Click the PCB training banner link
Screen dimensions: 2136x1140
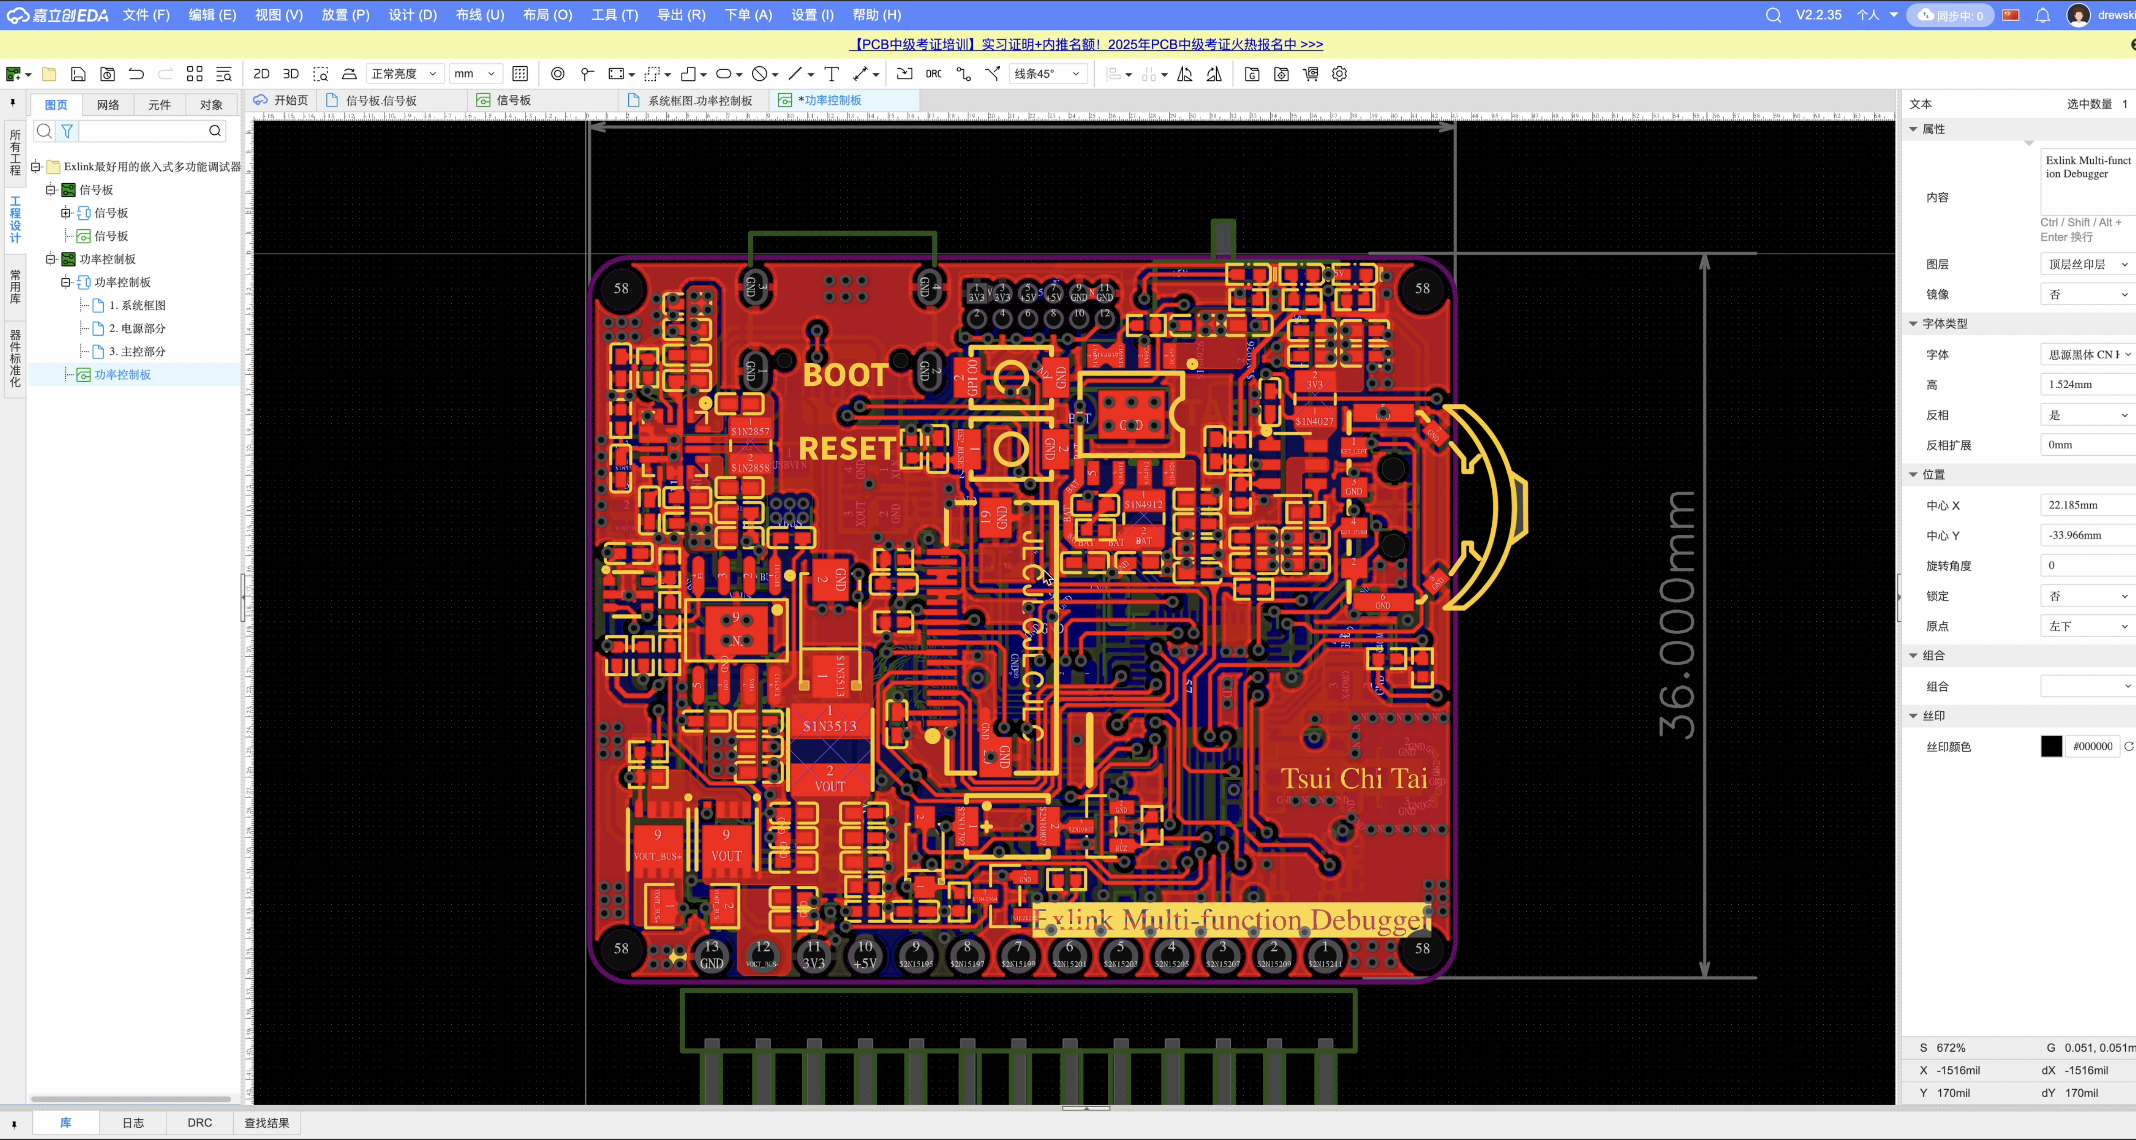[x=1087, y=44]
